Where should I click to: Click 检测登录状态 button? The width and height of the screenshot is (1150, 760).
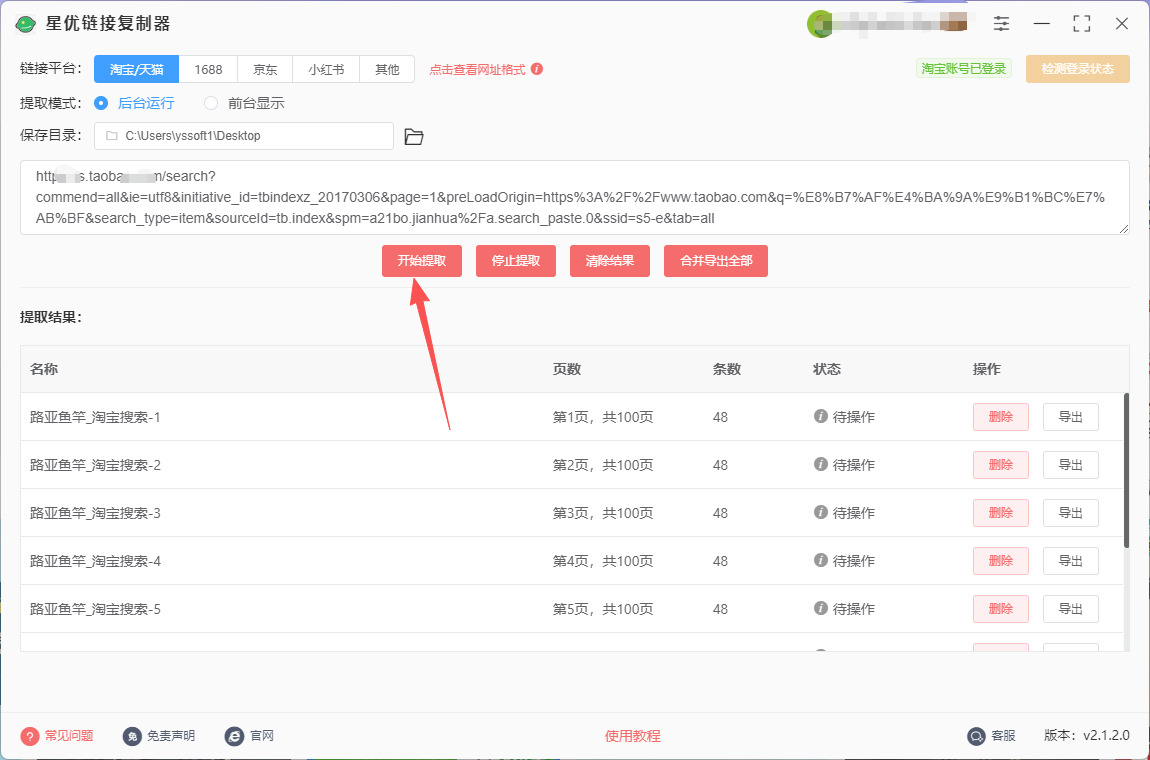click(x=1077, y=69)
